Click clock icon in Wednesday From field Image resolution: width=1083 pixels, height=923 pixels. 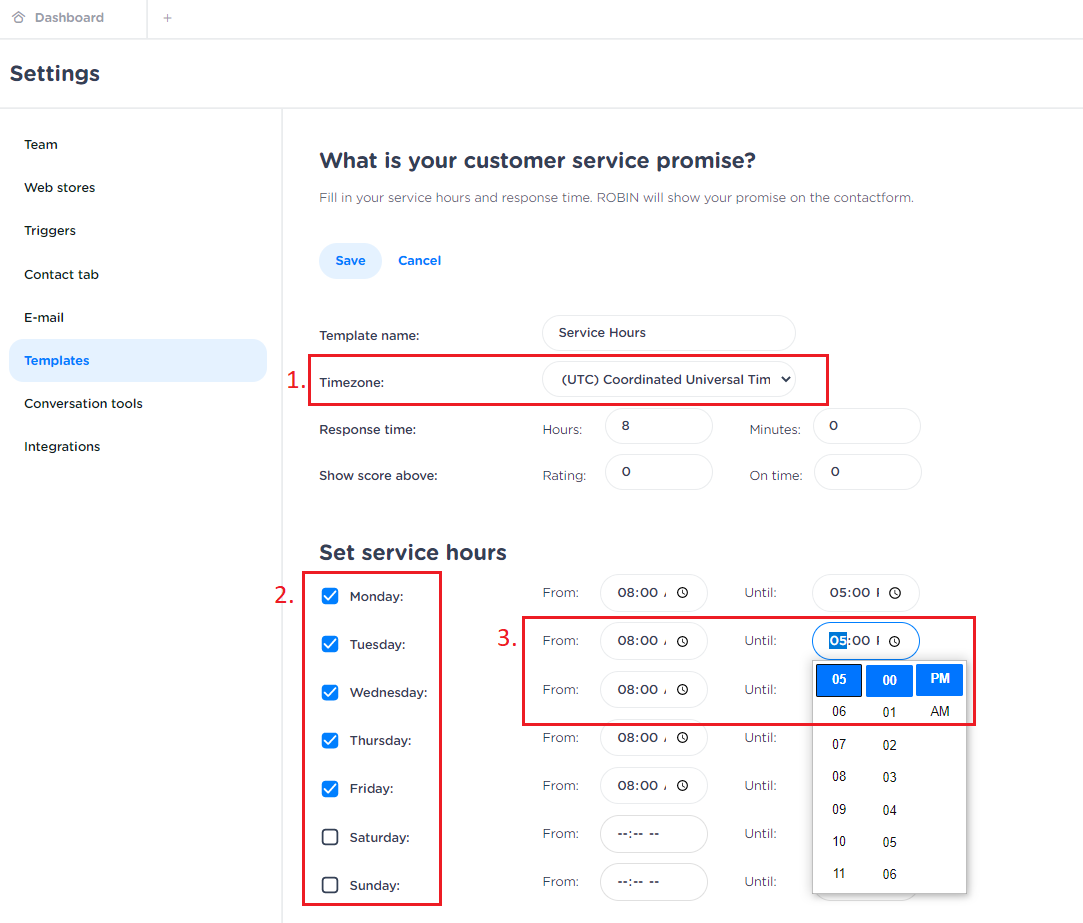[x=682, y=689]
